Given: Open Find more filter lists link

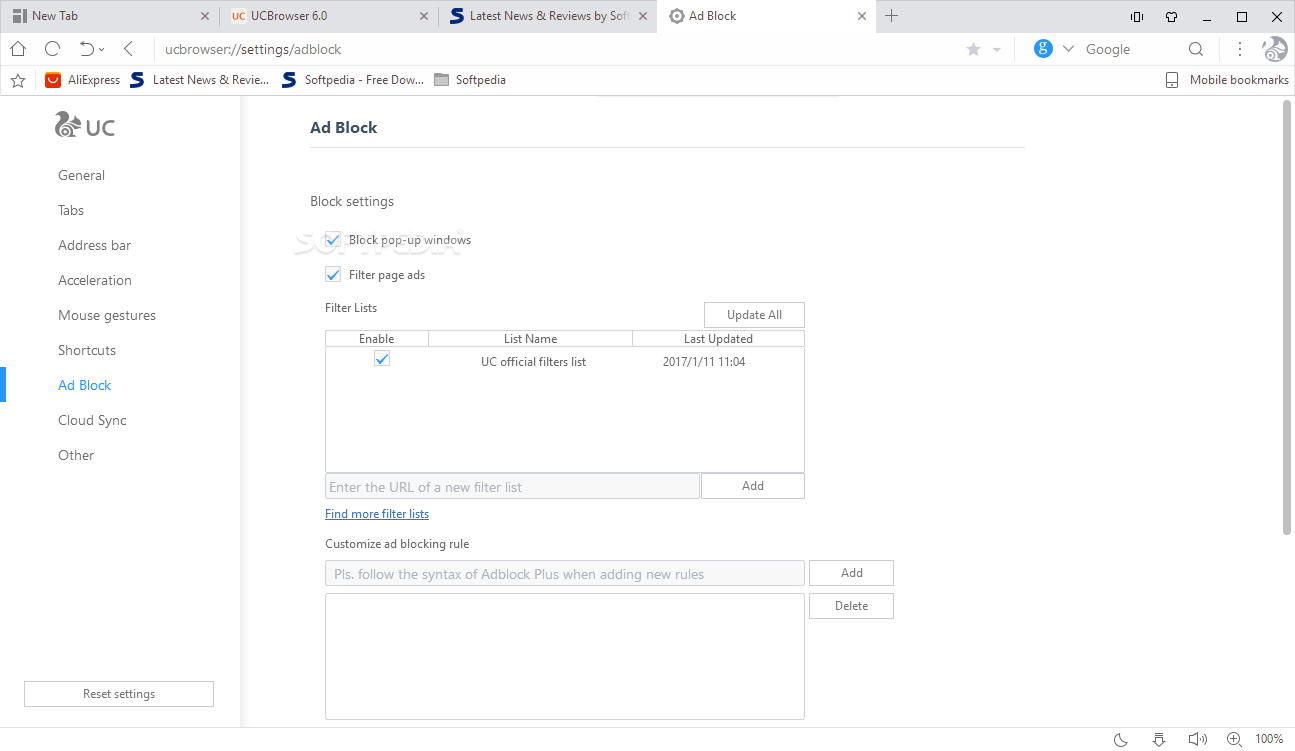Looking at the screenshot, I should (x=377, y=514).
